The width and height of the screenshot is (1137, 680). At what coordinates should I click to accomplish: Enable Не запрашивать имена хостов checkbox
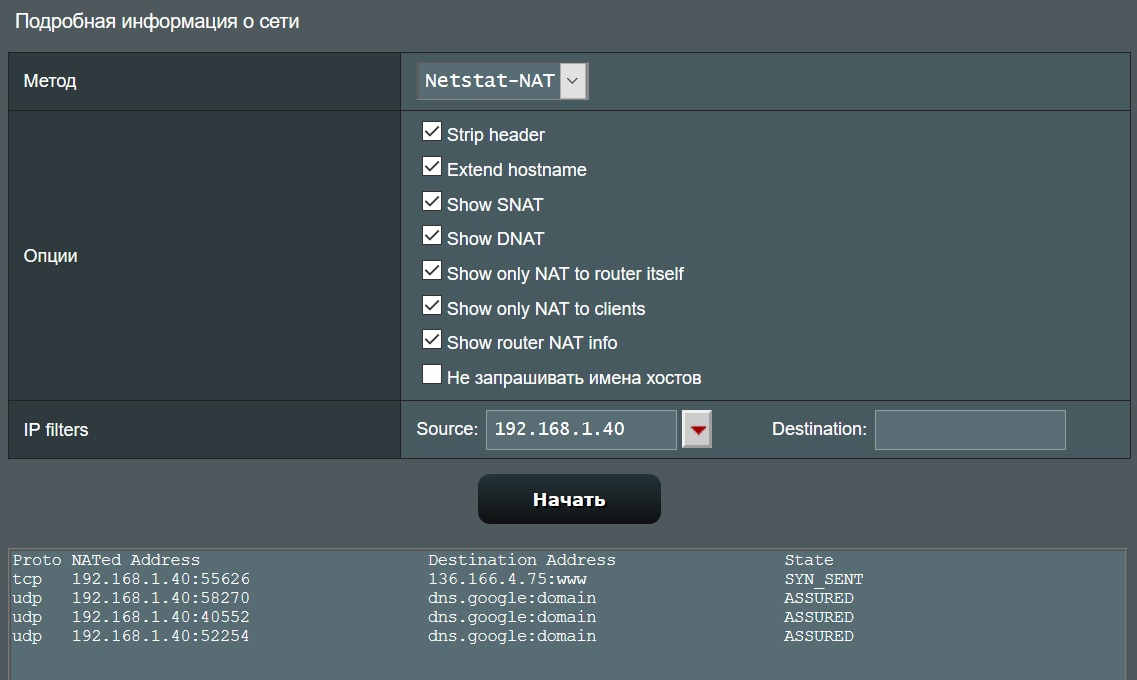pyautogui.click(x=432, y=375)
